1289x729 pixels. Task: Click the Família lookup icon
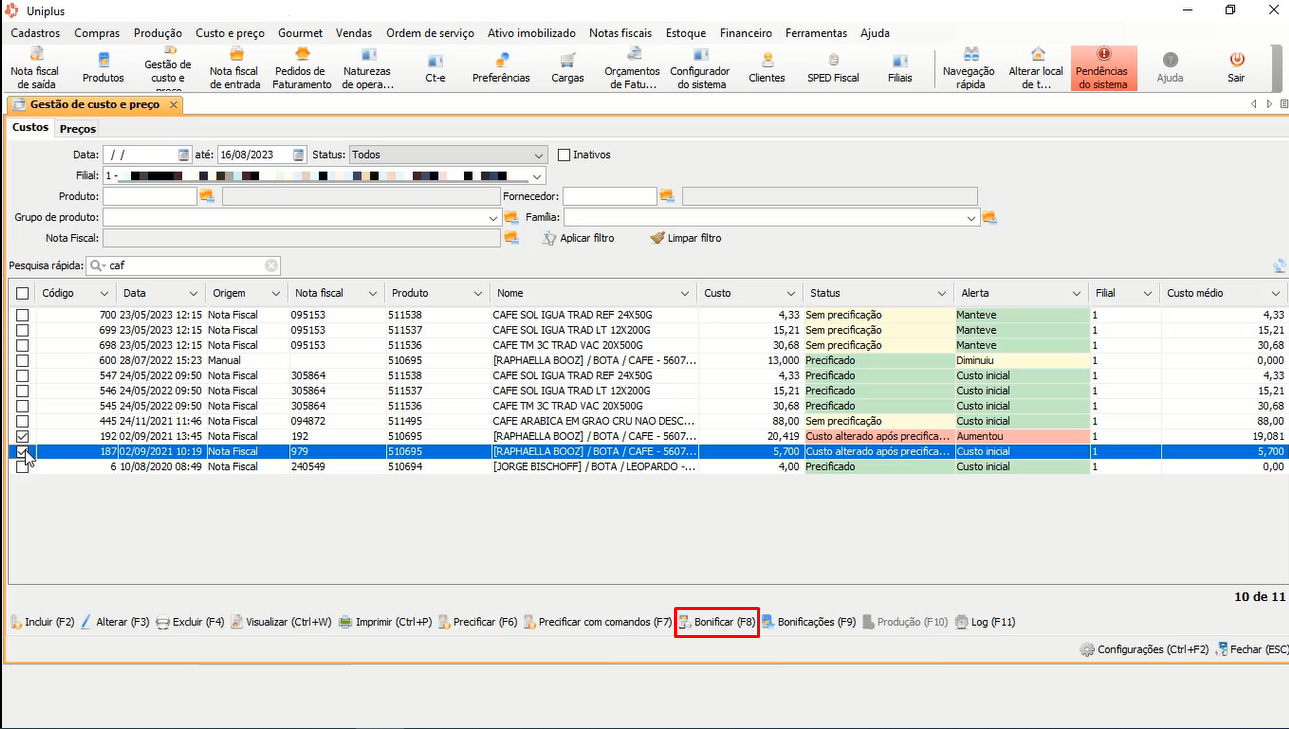point(990,217)
